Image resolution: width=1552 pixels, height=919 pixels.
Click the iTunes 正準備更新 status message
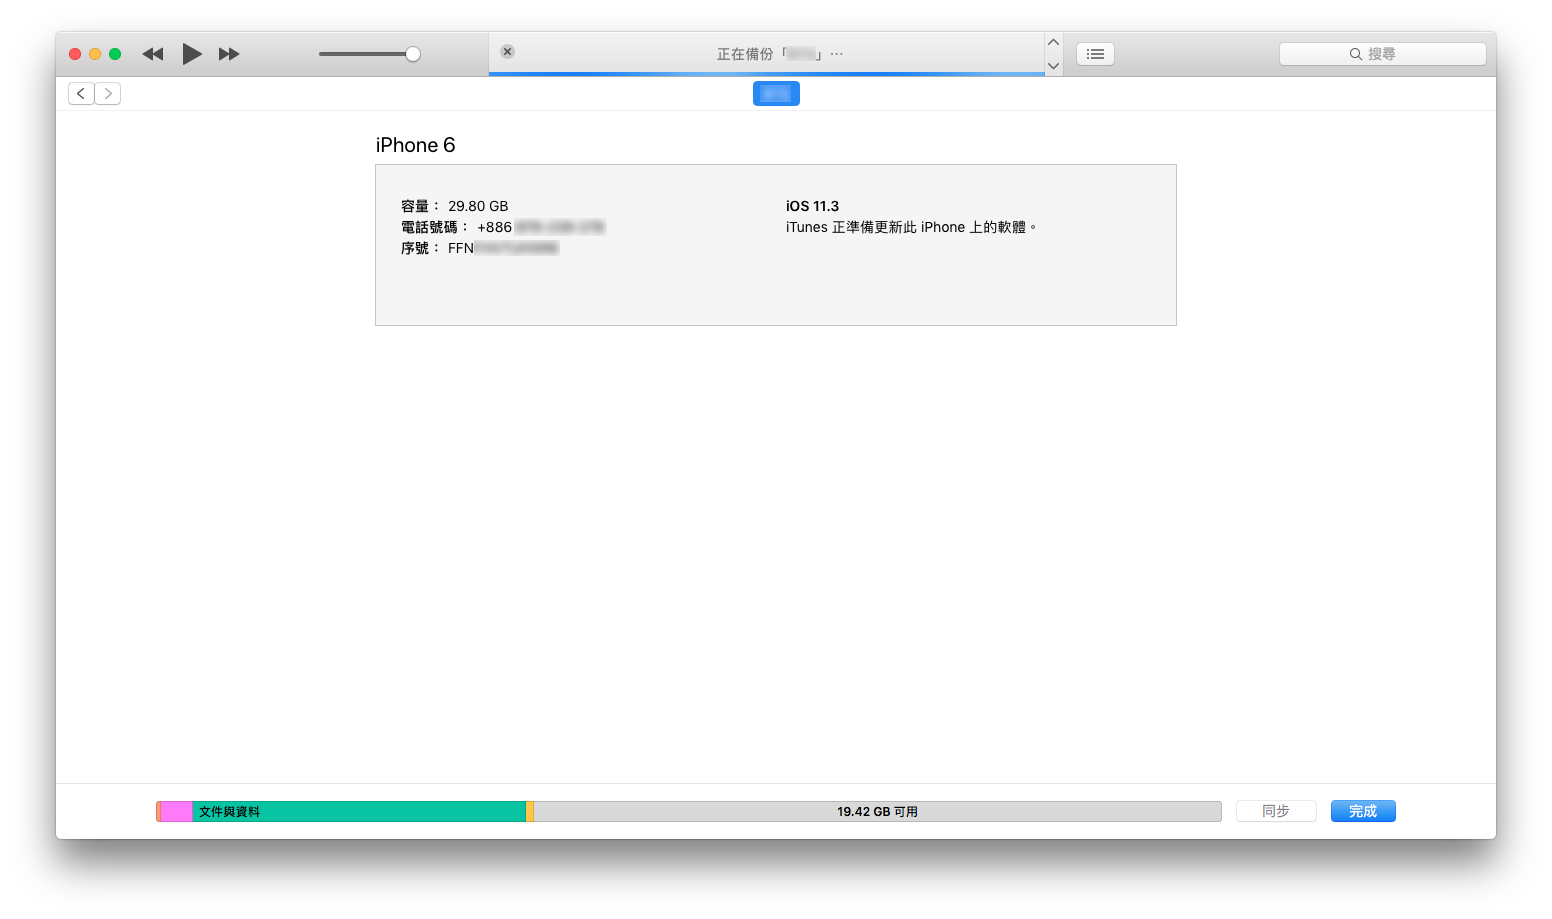(911, 227)
